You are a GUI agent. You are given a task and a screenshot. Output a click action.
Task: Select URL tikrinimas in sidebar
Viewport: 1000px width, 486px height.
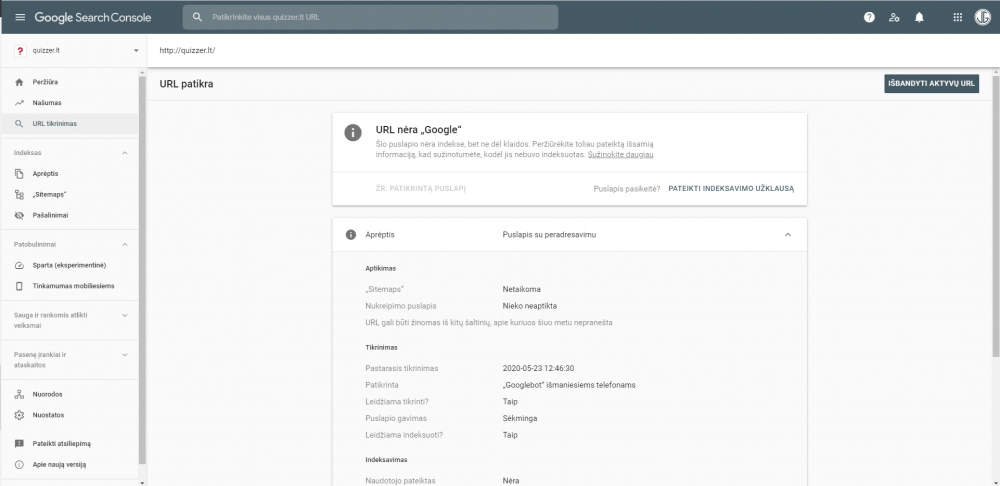tap(69, 124)
